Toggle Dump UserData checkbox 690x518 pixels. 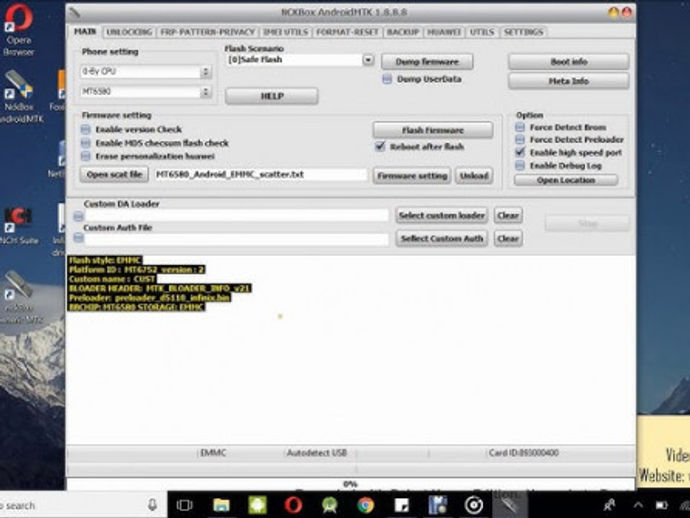[387, 79]
